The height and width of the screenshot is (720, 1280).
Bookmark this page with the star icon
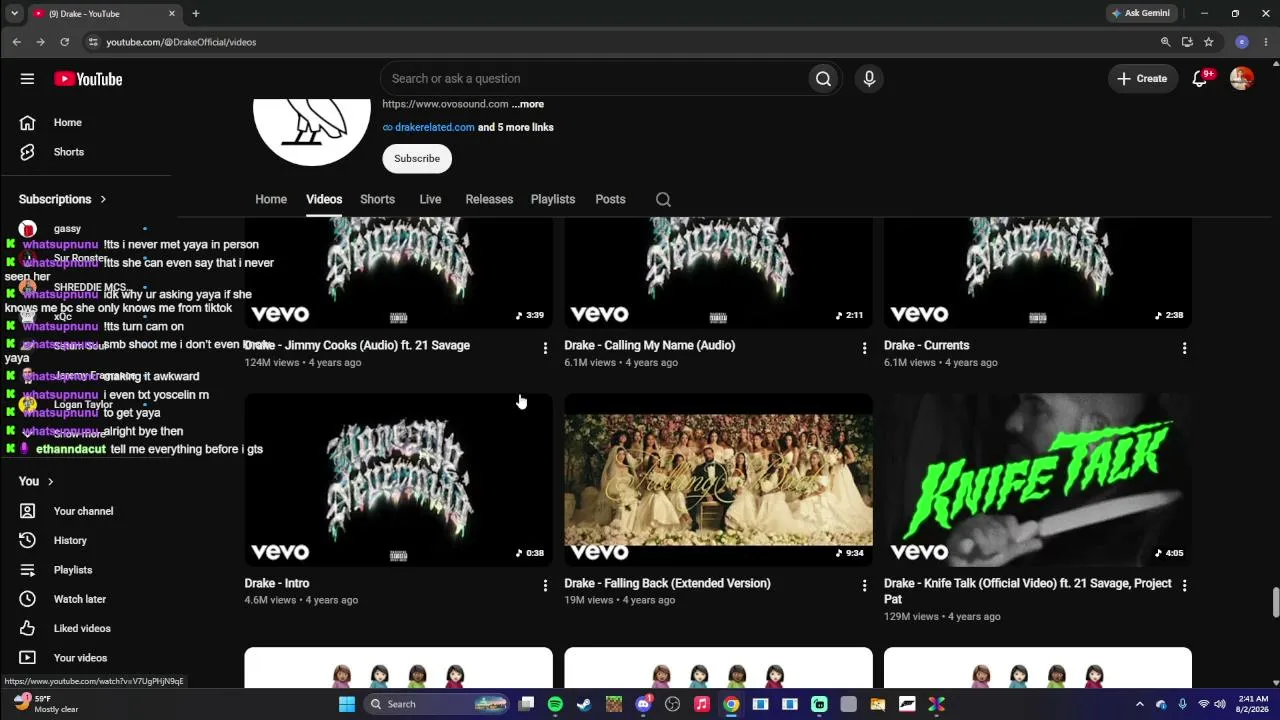click(x=1209, y=42)
